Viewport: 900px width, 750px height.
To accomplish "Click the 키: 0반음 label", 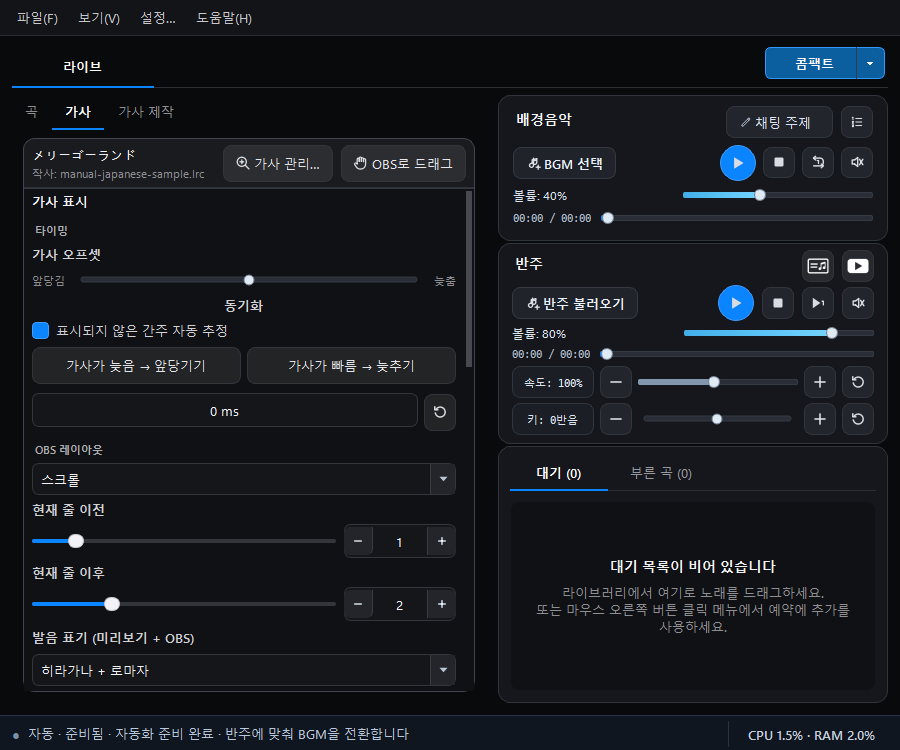I will pos(553,419).
